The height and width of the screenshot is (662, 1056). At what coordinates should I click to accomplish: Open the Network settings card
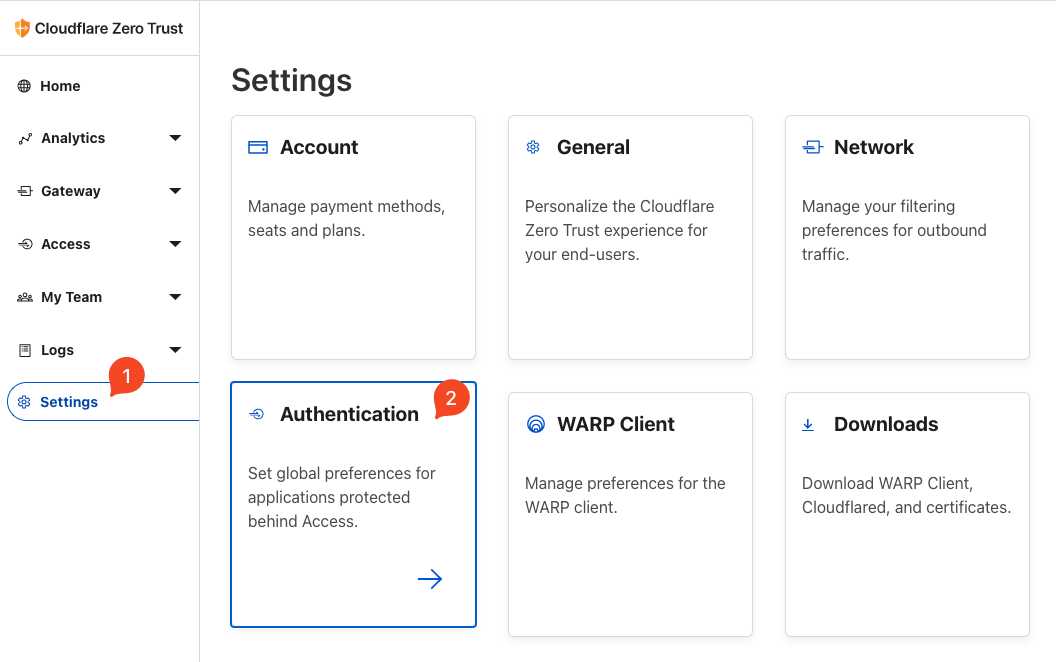[907, 237]
